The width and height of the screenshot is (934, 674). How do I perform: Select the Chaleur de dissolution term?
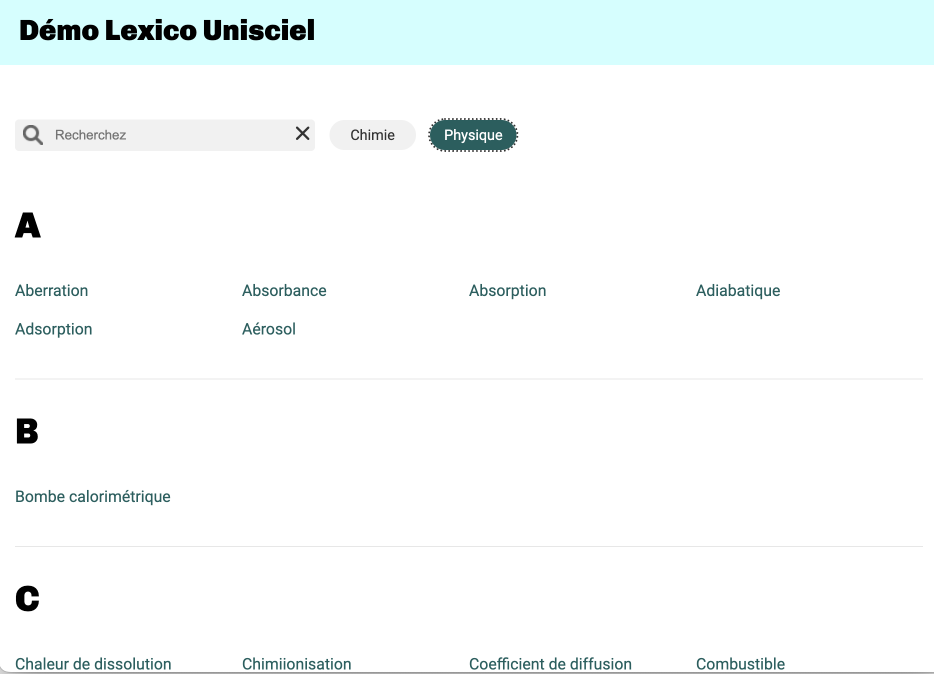pyautogui.click(x=93, y=663)
